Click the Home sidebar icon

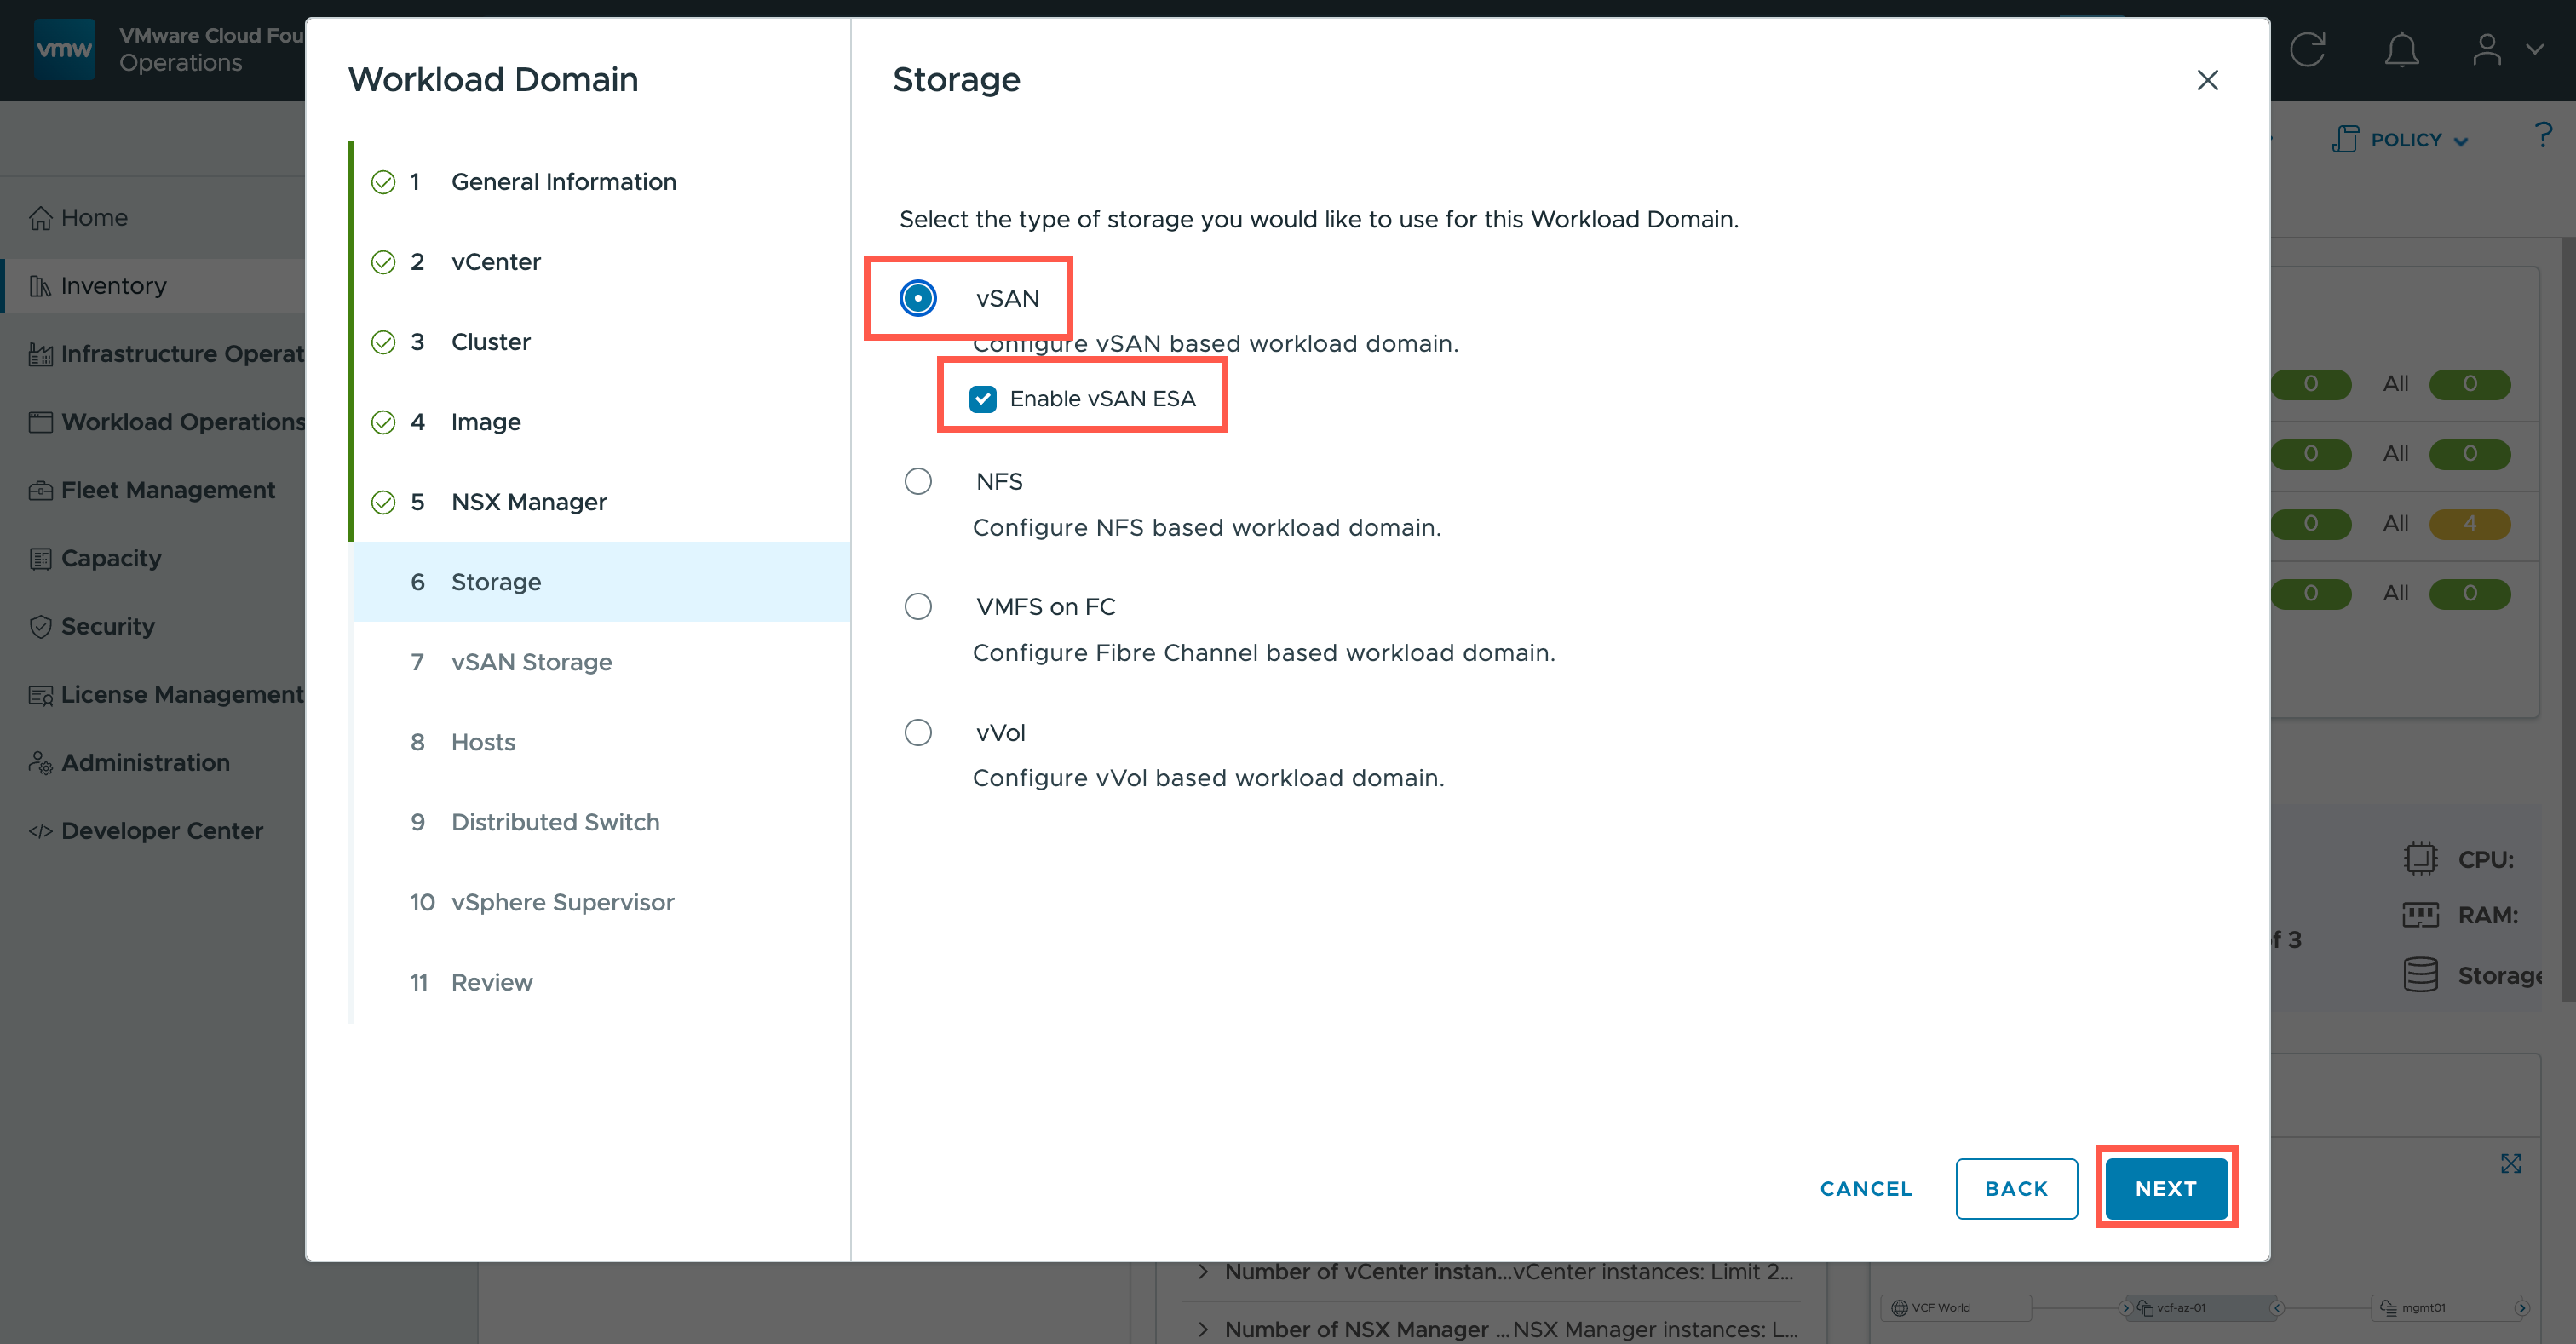[40, 218]
